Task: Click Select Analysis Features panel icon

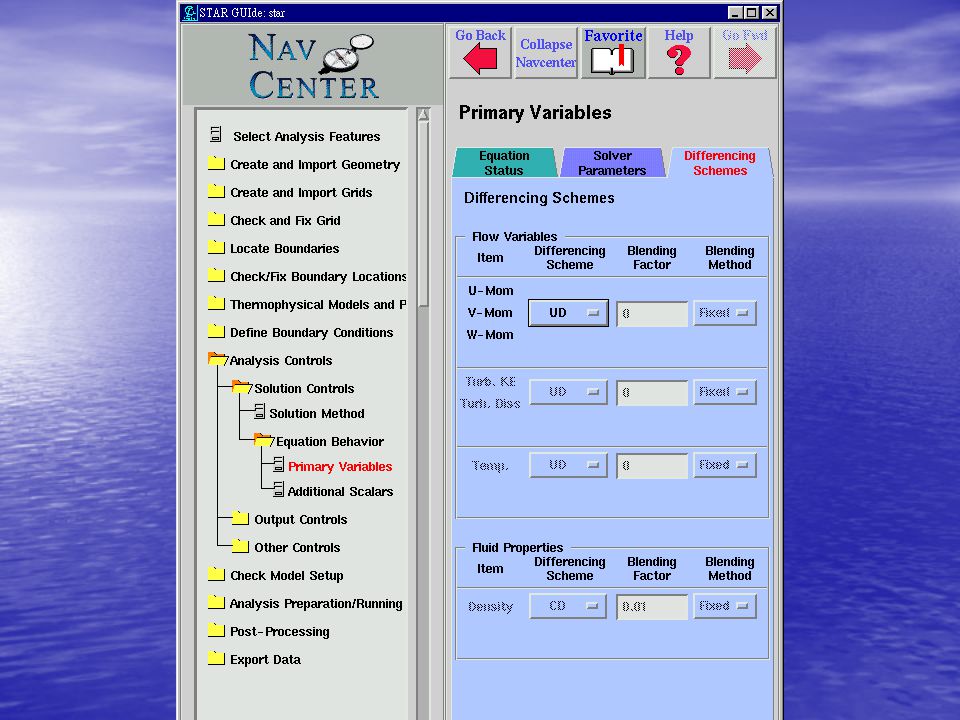Action: tap(216, 135)
